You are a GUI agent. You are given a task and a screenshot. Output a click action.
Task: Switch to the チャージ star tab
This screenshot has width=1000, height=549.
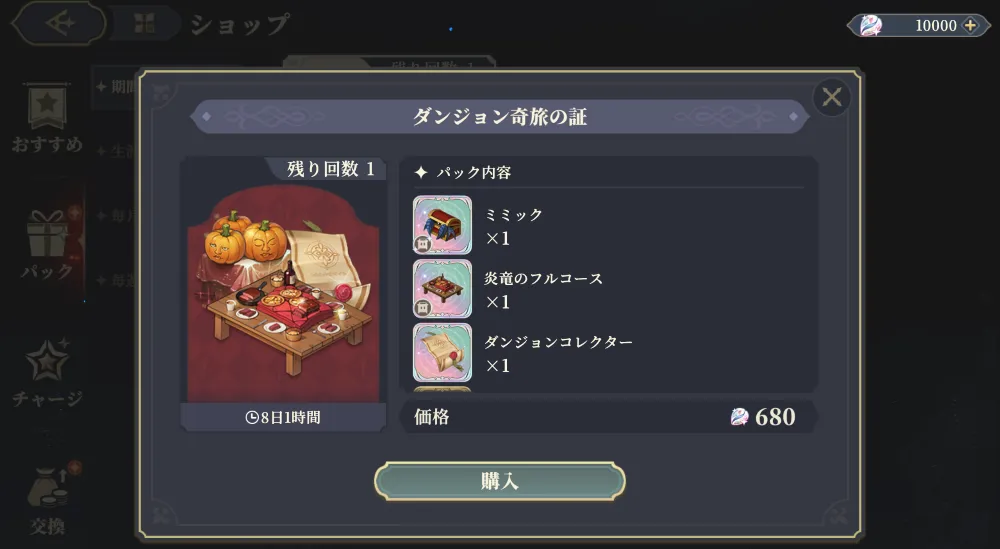(47, 373)
